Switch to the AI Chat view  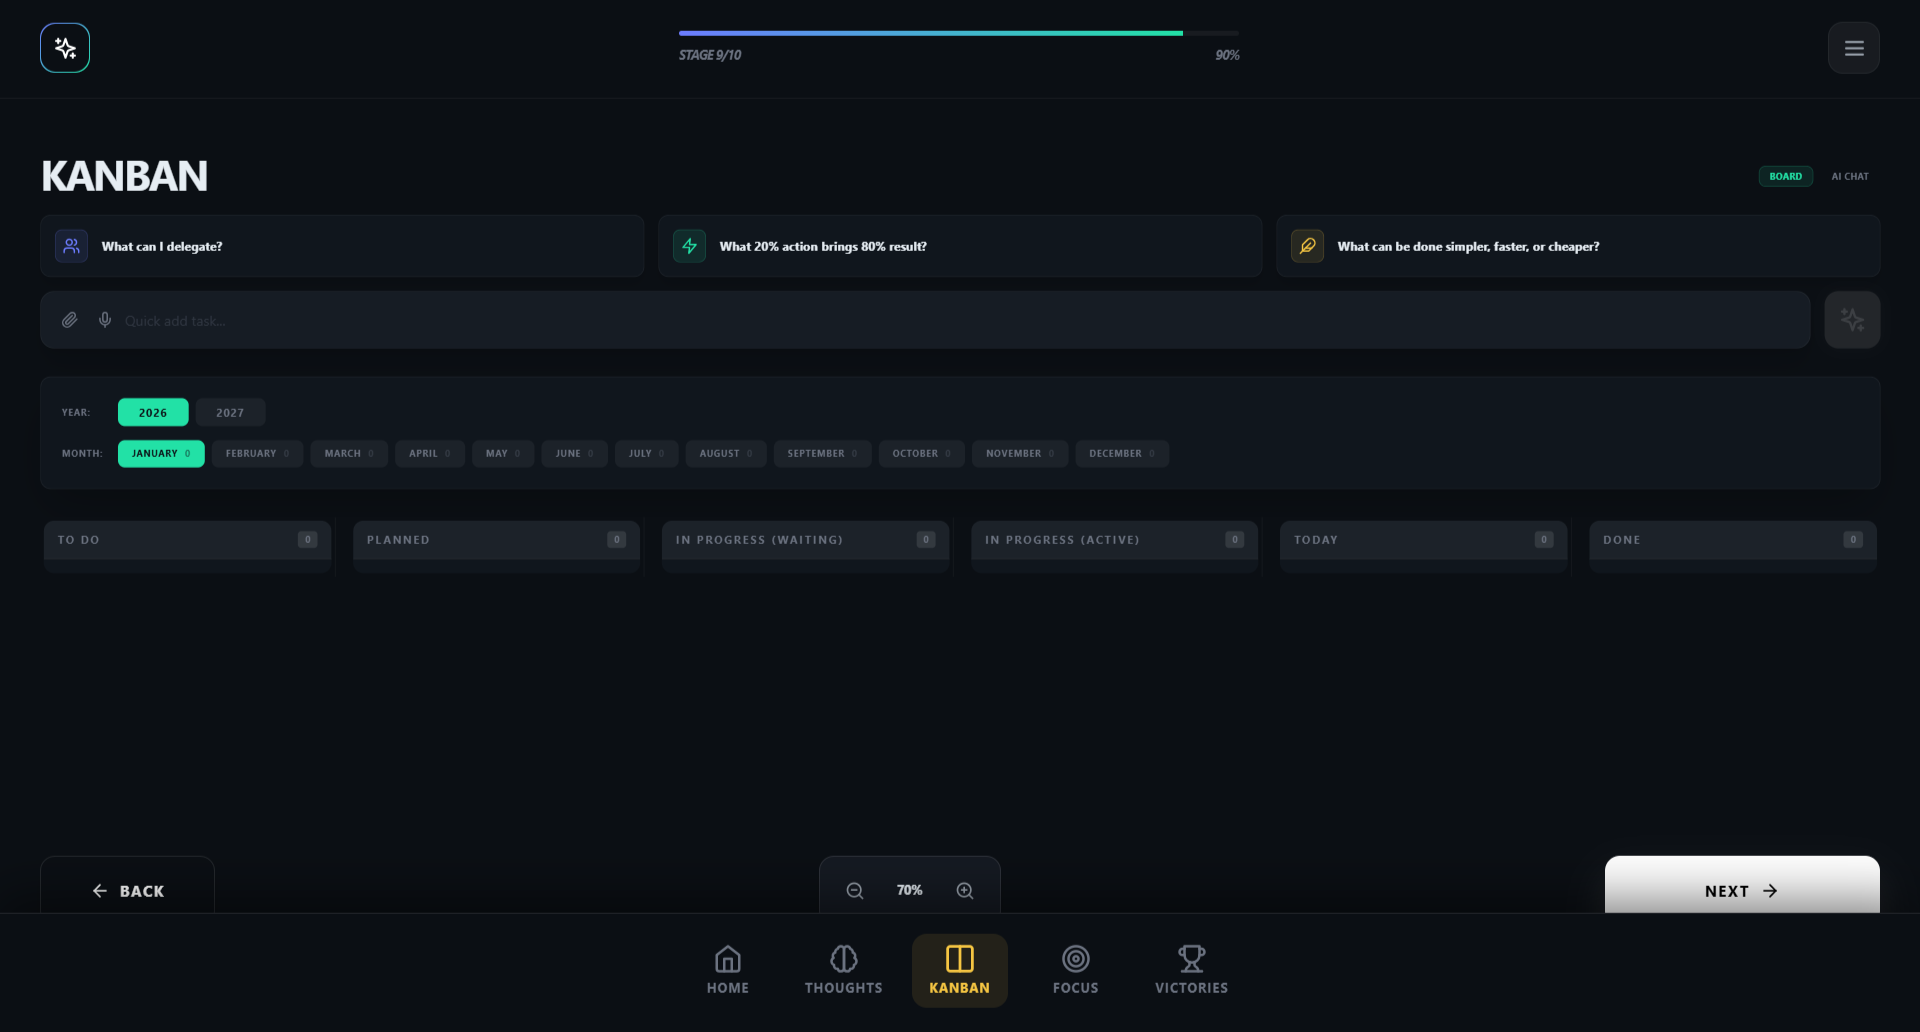(1850, 176)
